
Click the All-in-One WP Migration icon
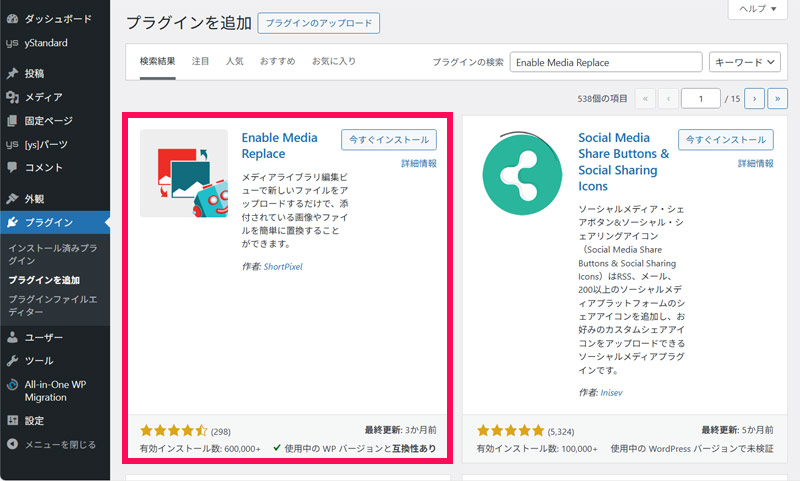[x=12, y=385]
